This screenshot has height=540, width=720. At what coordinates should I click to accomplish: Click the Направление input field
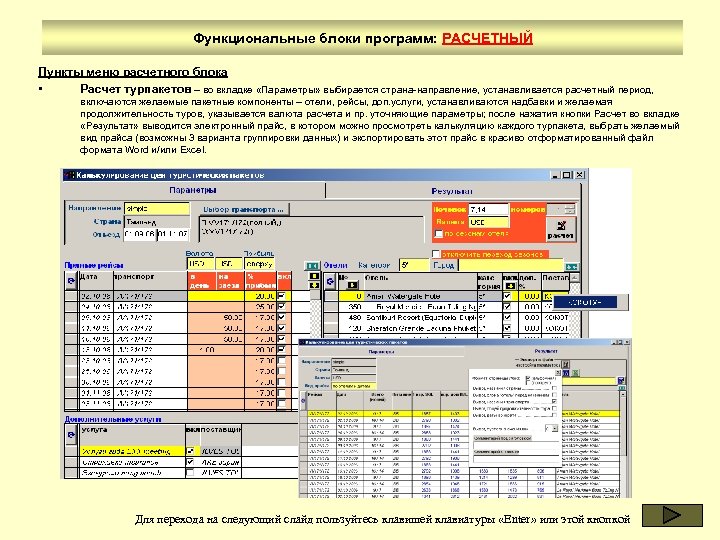tap(157, 208)
